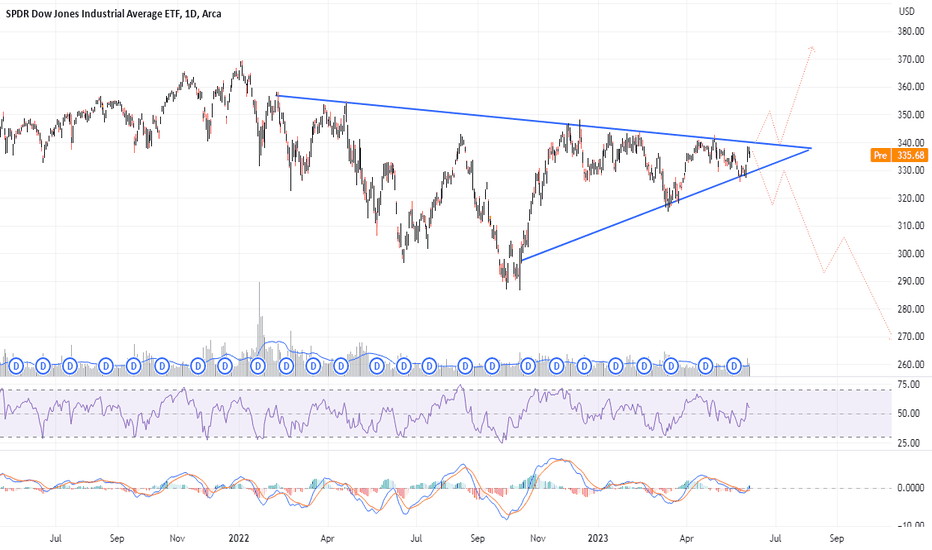Click the 280.00 price axis label
The image size is (932, 550).
point(911,309)
